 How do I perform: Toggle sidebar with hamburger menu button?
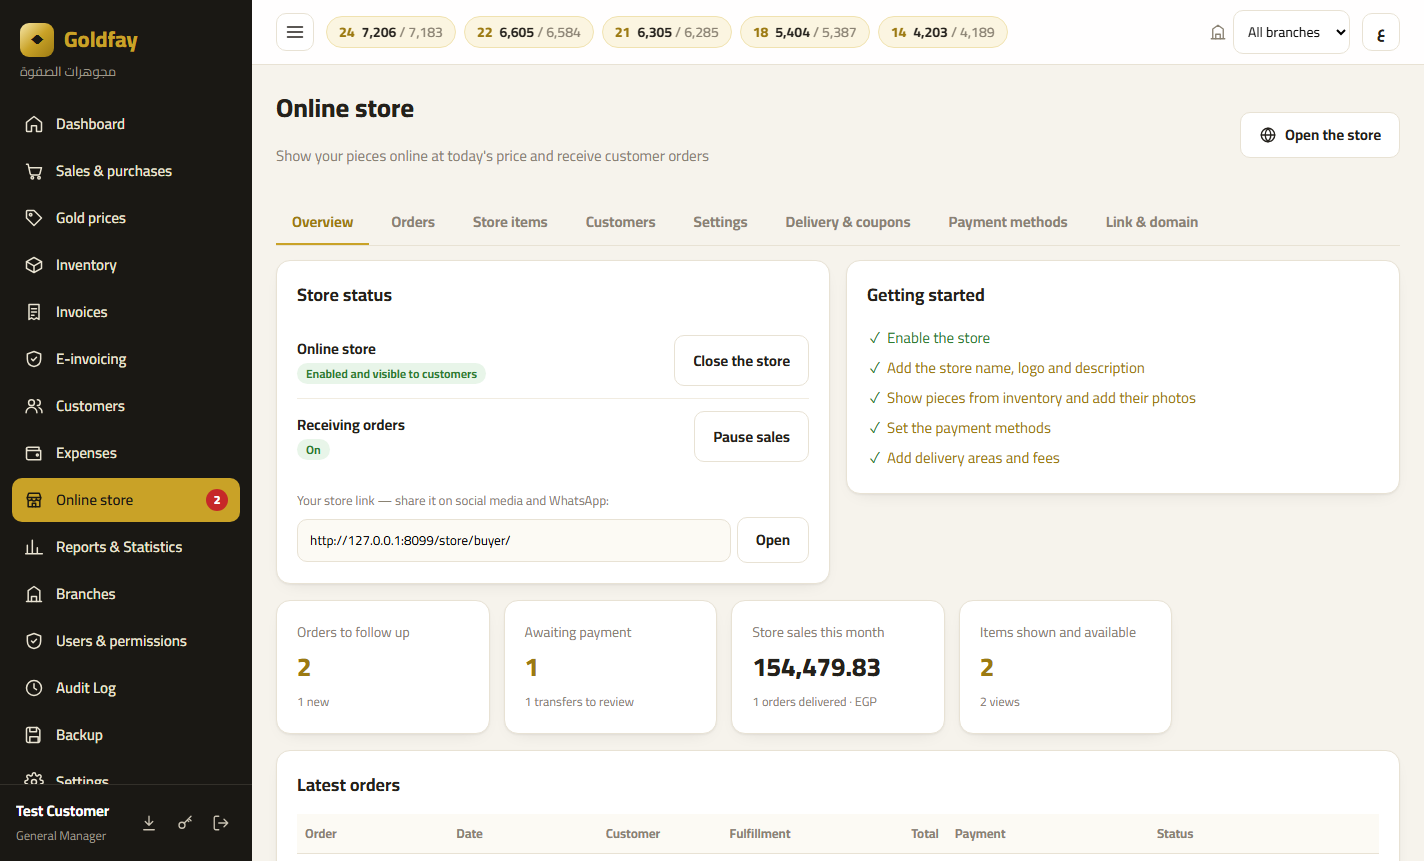[x=295, y=32]
